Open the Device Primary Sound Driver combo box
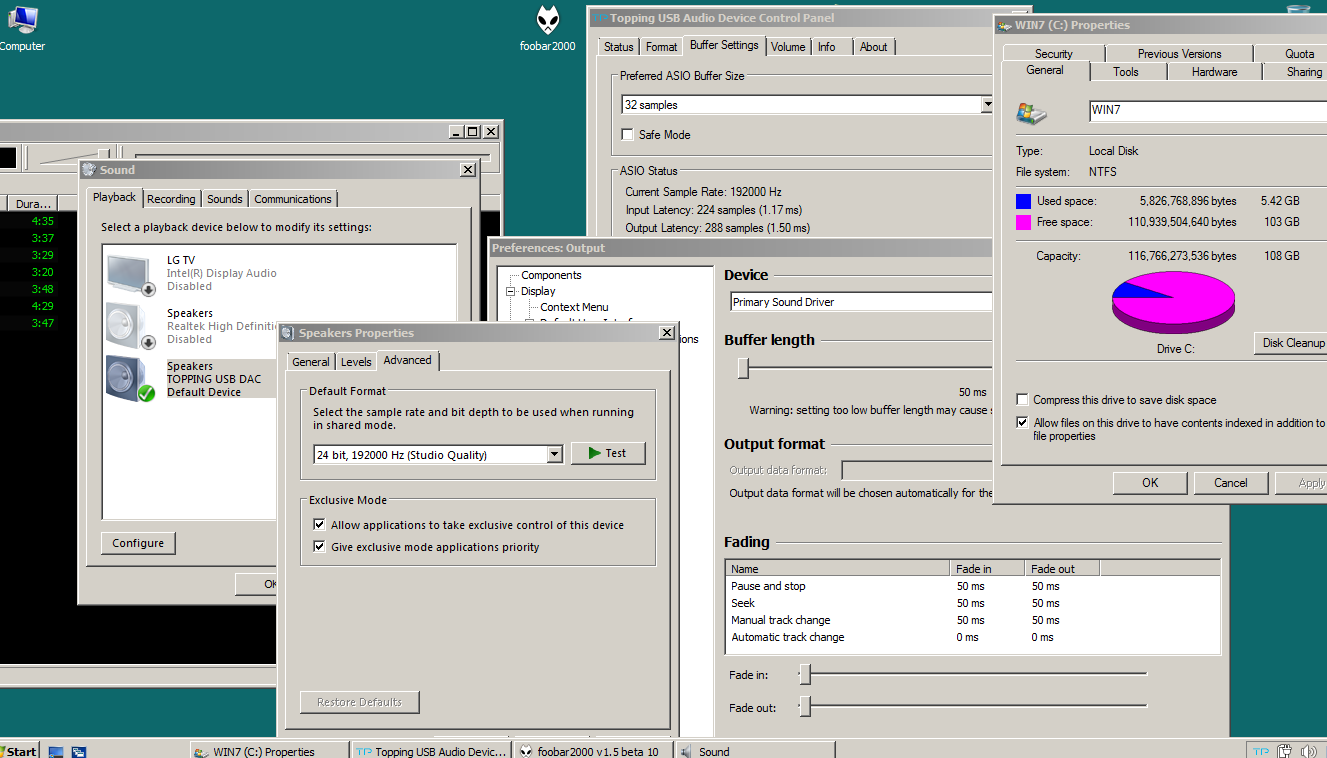The width and height of the screenshot is (1327, 758). (x=861, y=302)
